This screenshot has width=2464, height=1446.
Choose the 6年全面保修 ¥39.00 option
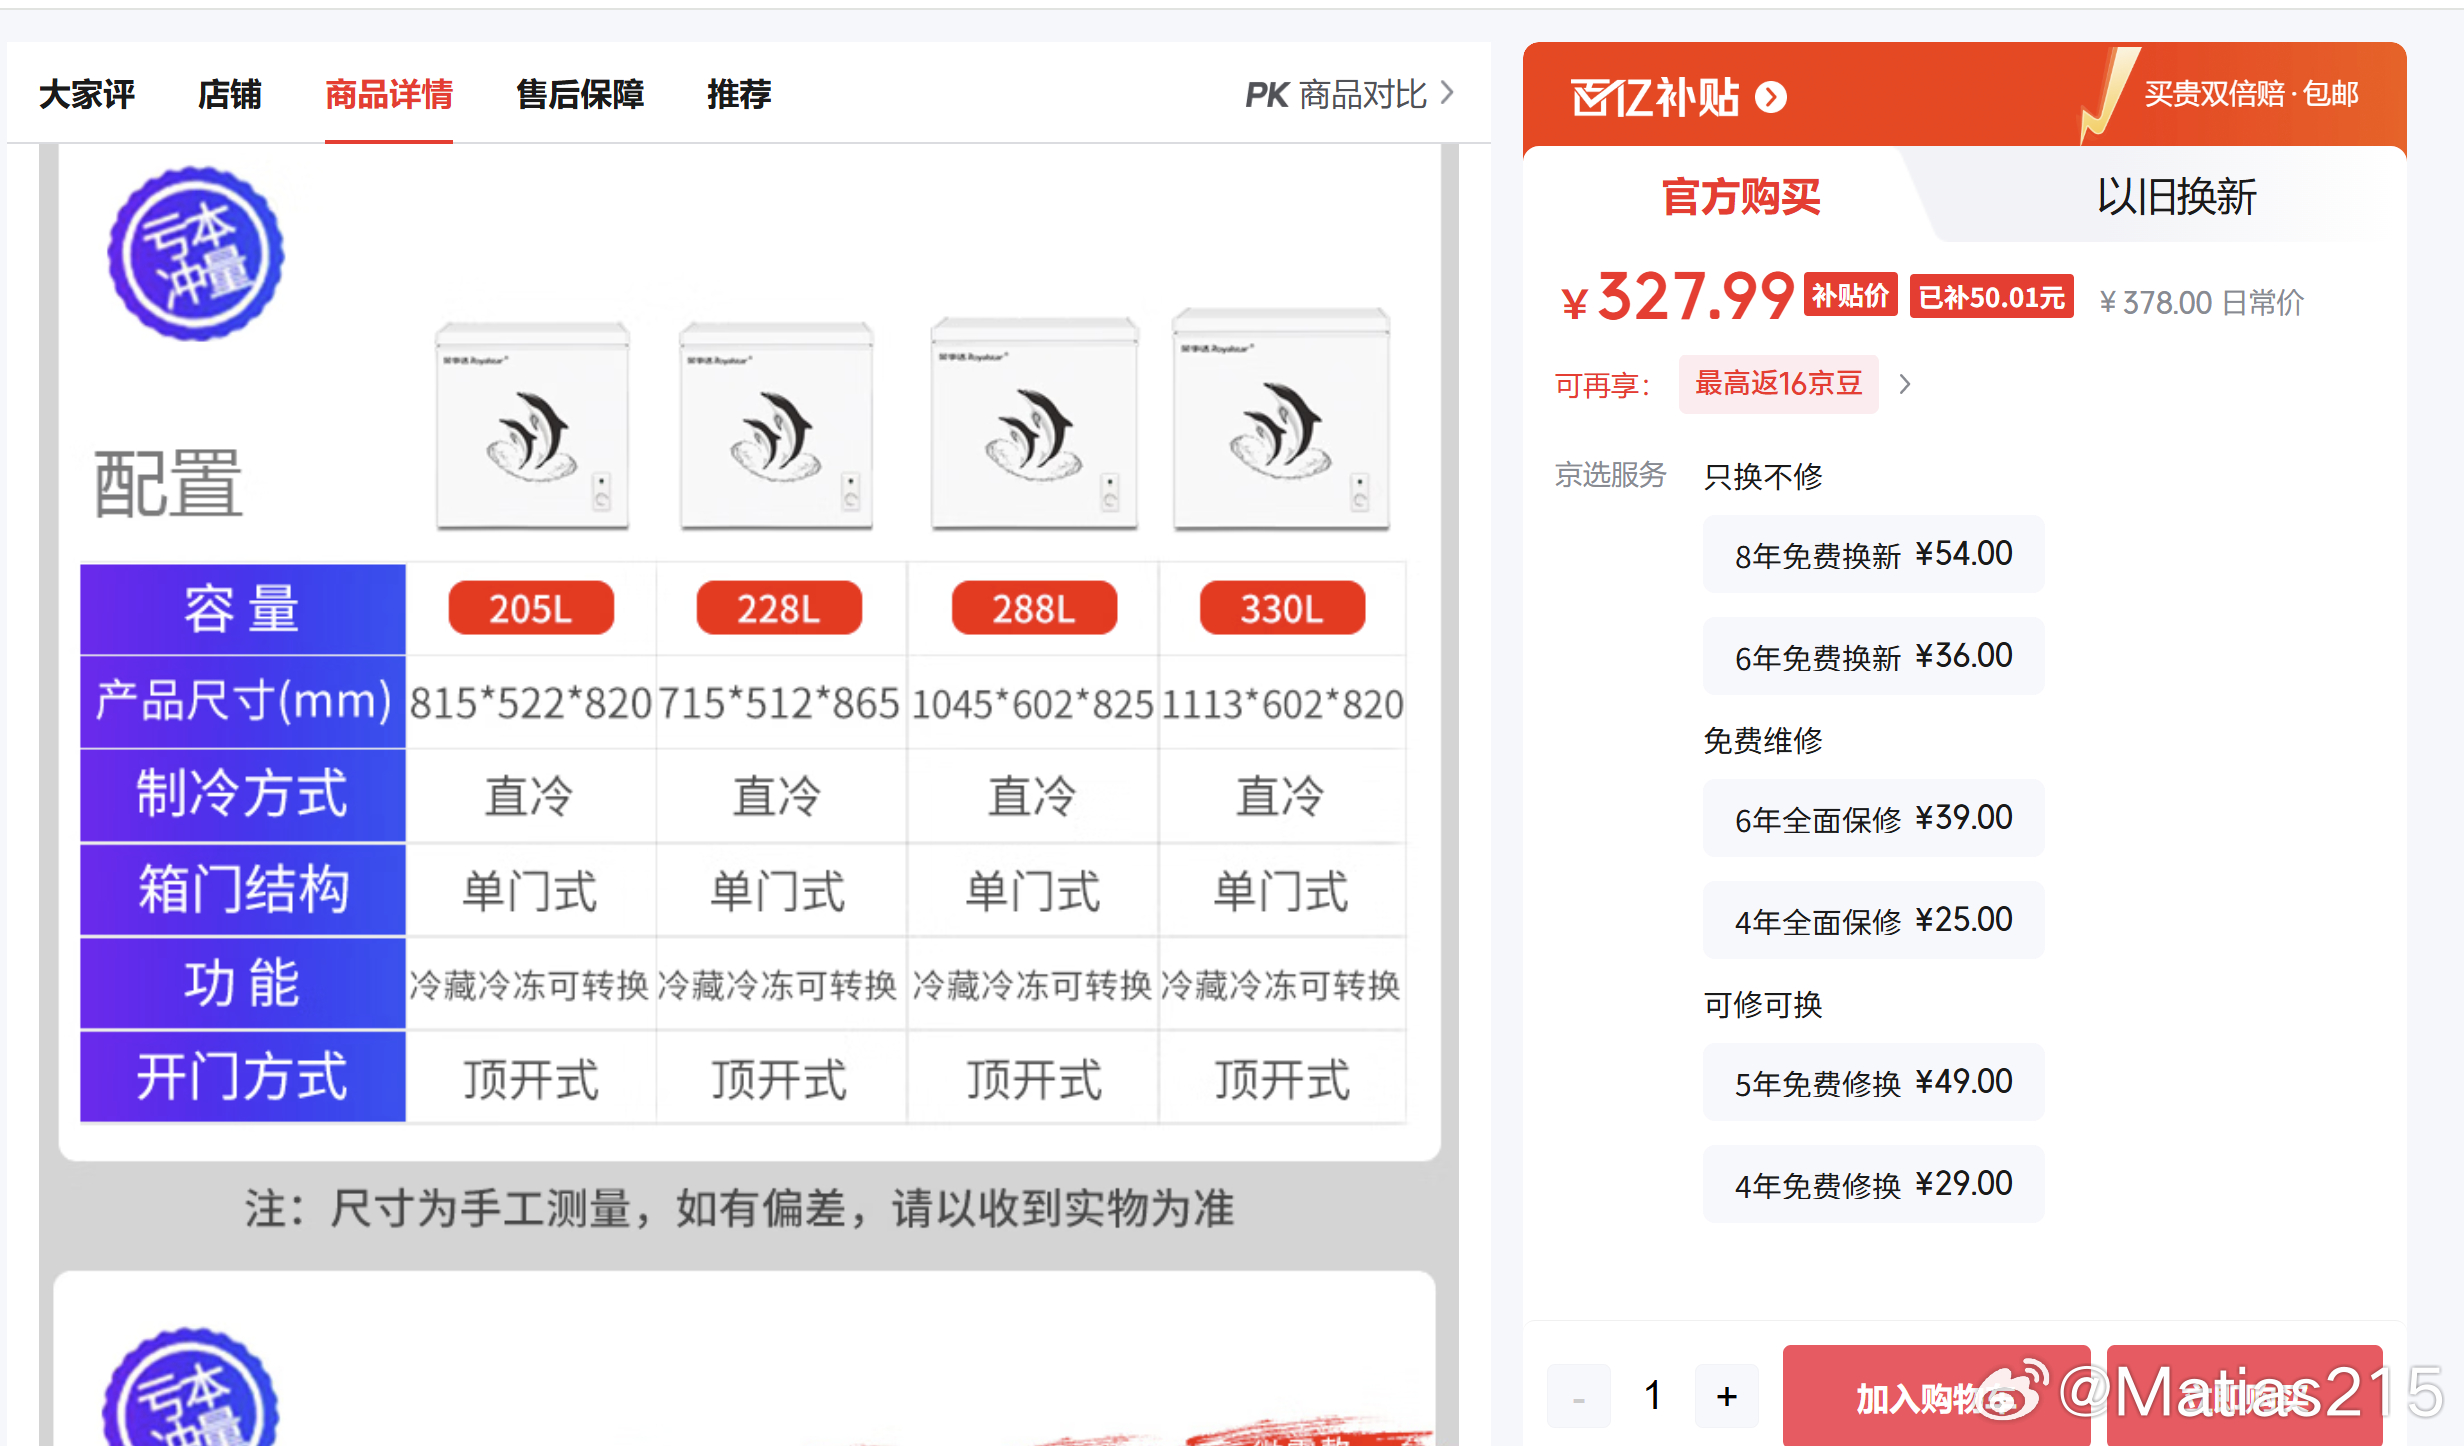[x=1872, y=817]
